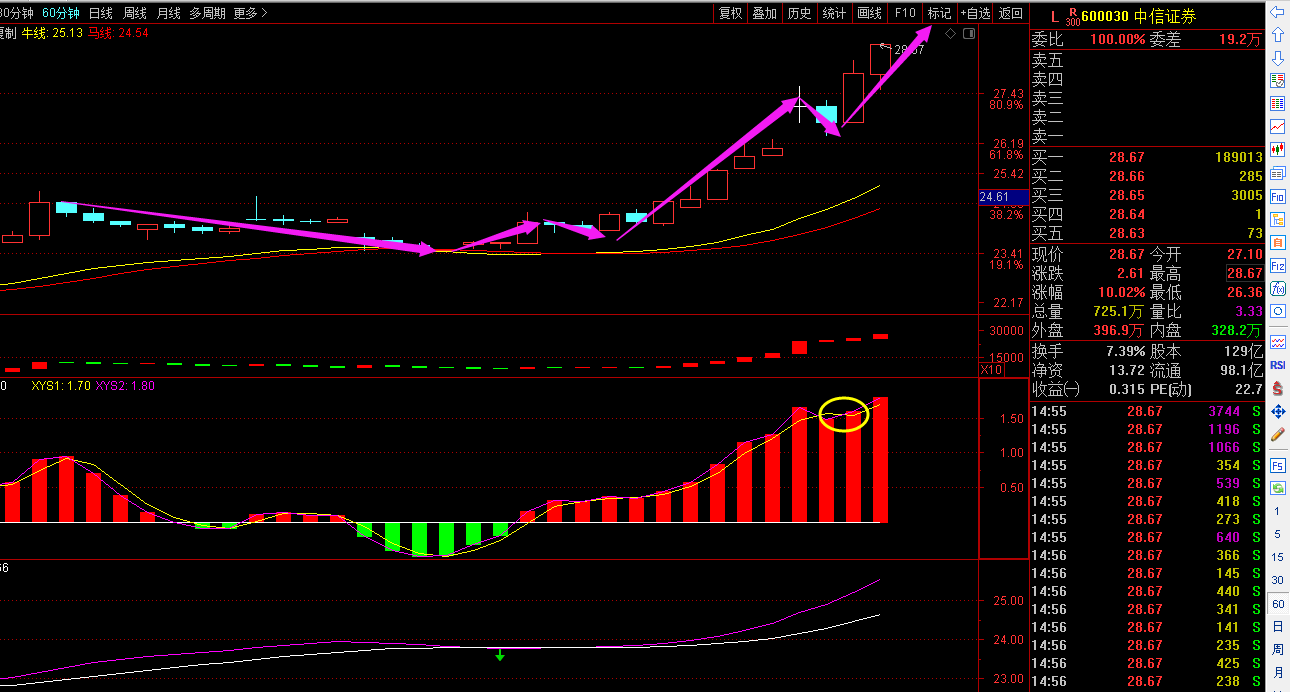Click the 买四 price 28.64
Viewport: 1290px width, 692px height.
(1126, 215)
